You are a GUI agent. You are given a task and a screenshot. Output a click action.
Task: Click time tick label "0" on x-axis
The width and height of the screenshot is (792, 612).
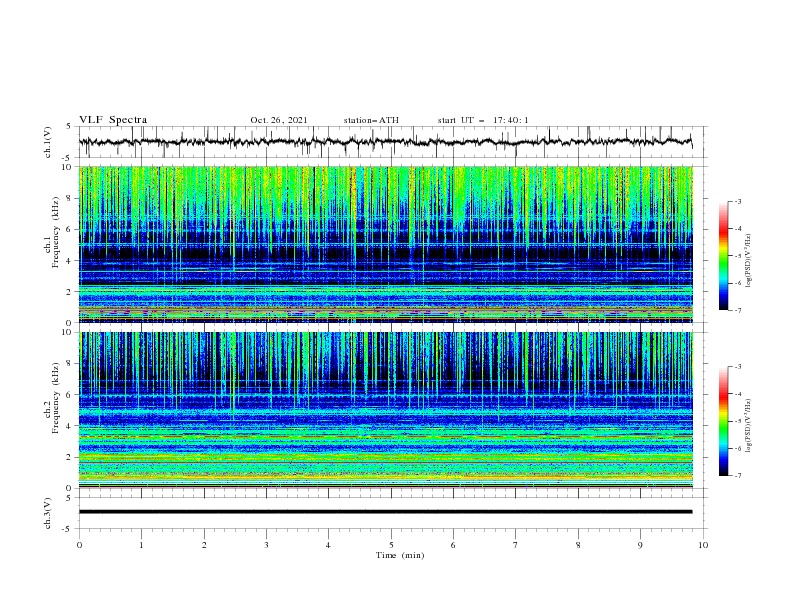click(x=79, y=545)
